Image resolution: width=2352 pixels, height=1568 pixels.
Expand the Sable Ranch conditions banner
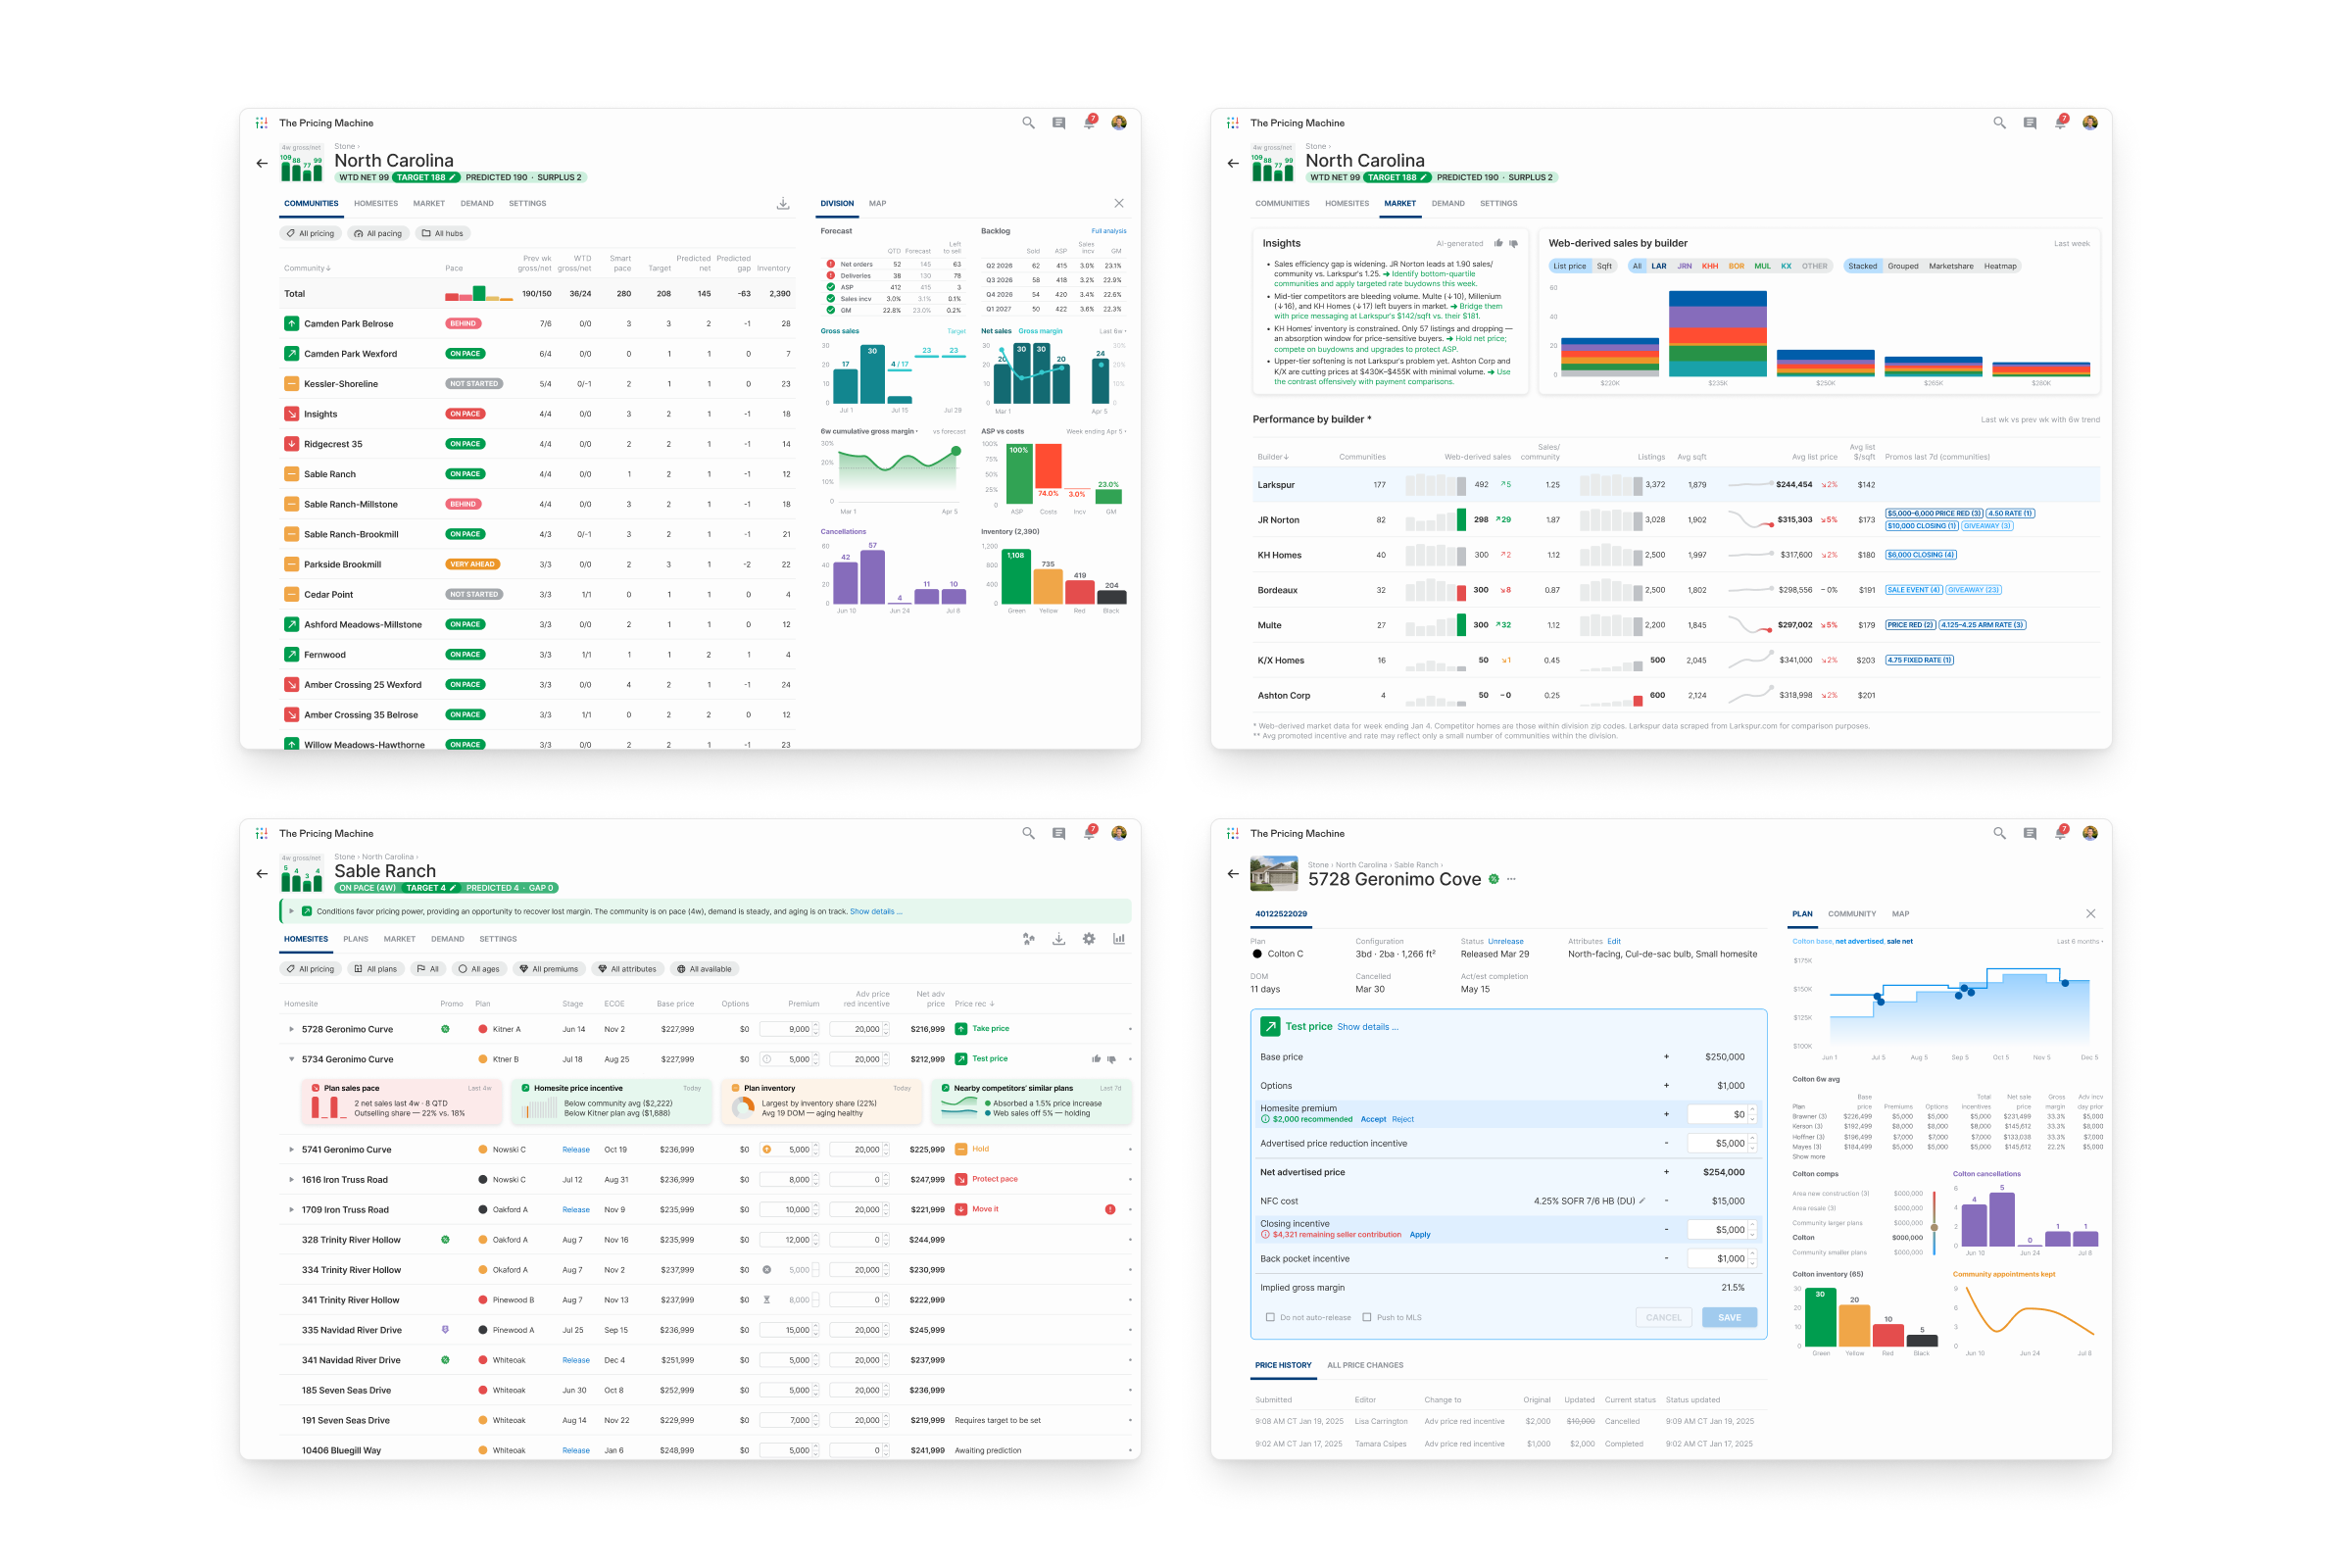click(291, 911)
